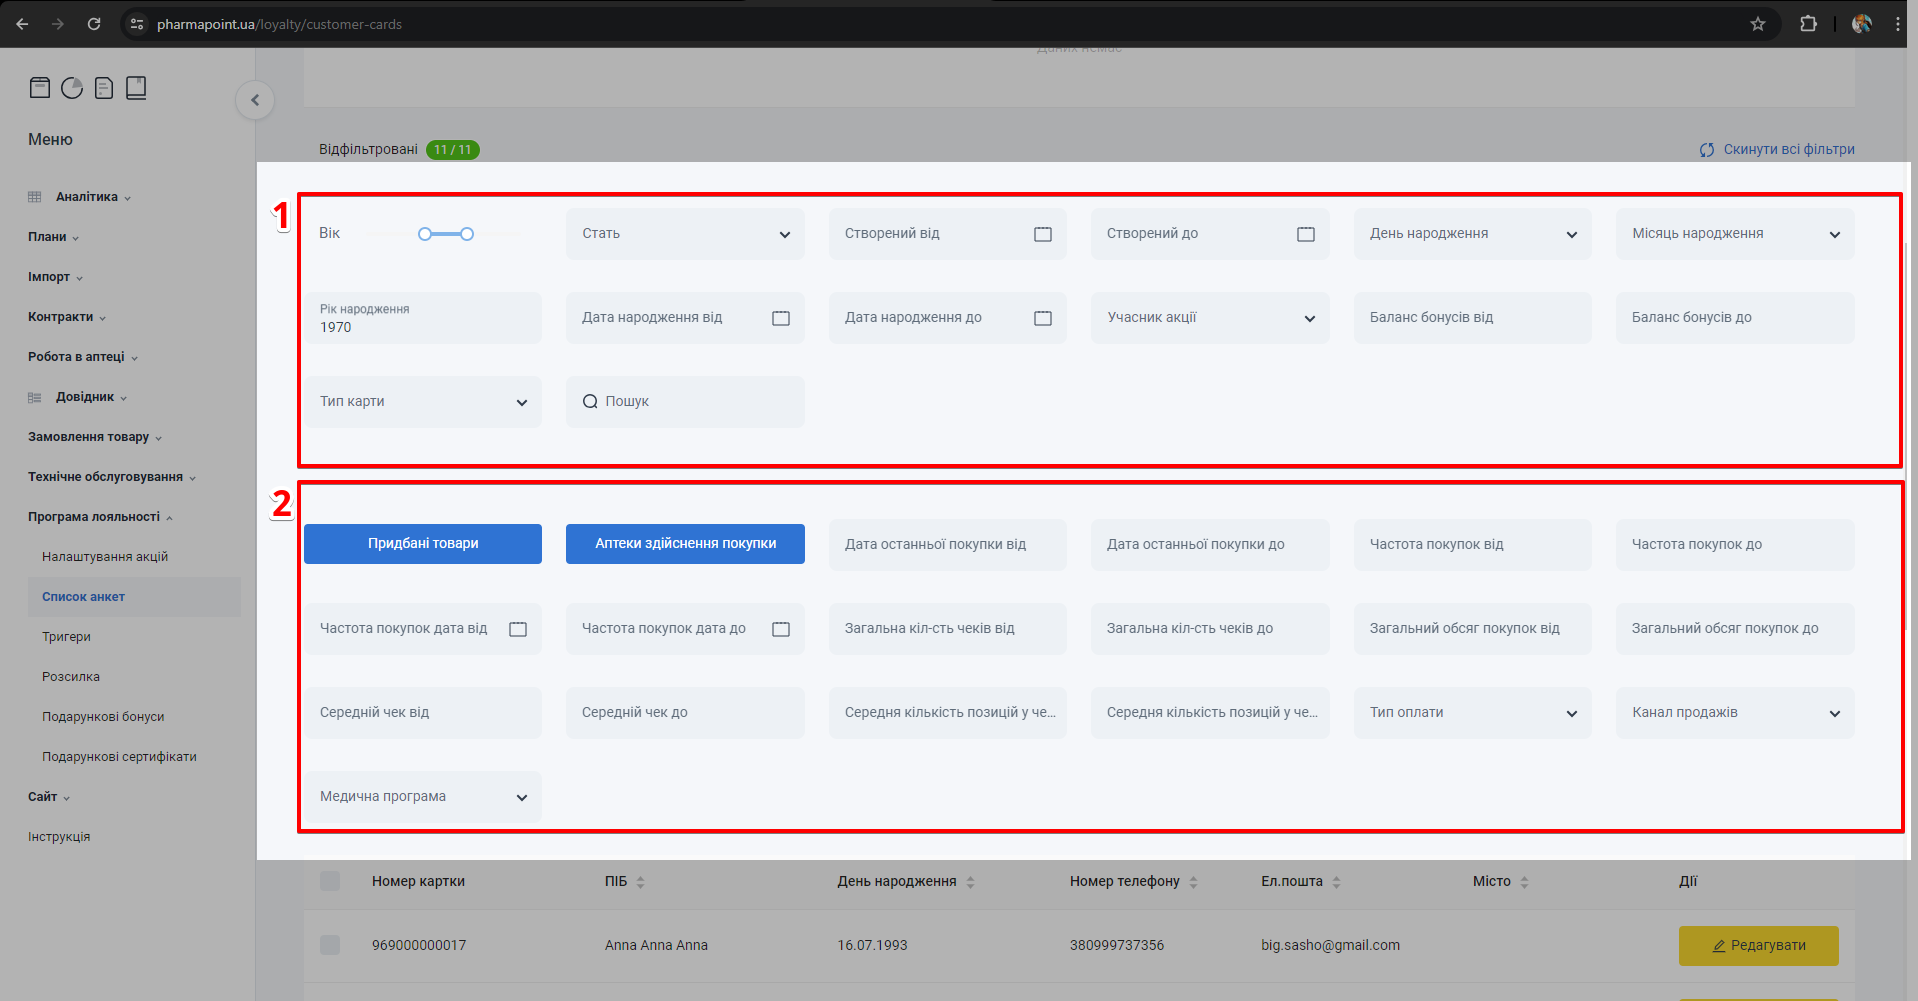This screenshot has width=1918, height=1001.
Task: Open calendar for Створений від field
Action: pos(1042,234)
